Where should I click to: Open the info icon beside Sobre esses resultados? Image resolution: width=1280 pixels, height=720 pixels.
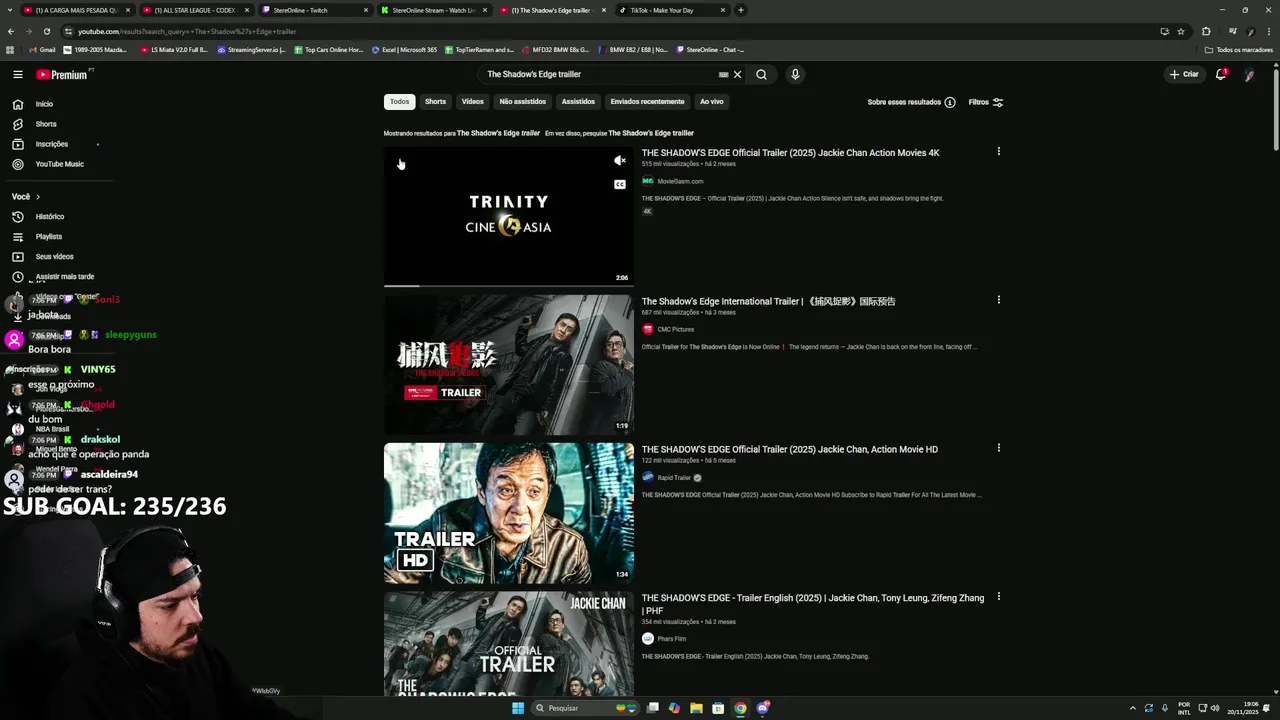[950, 102]
